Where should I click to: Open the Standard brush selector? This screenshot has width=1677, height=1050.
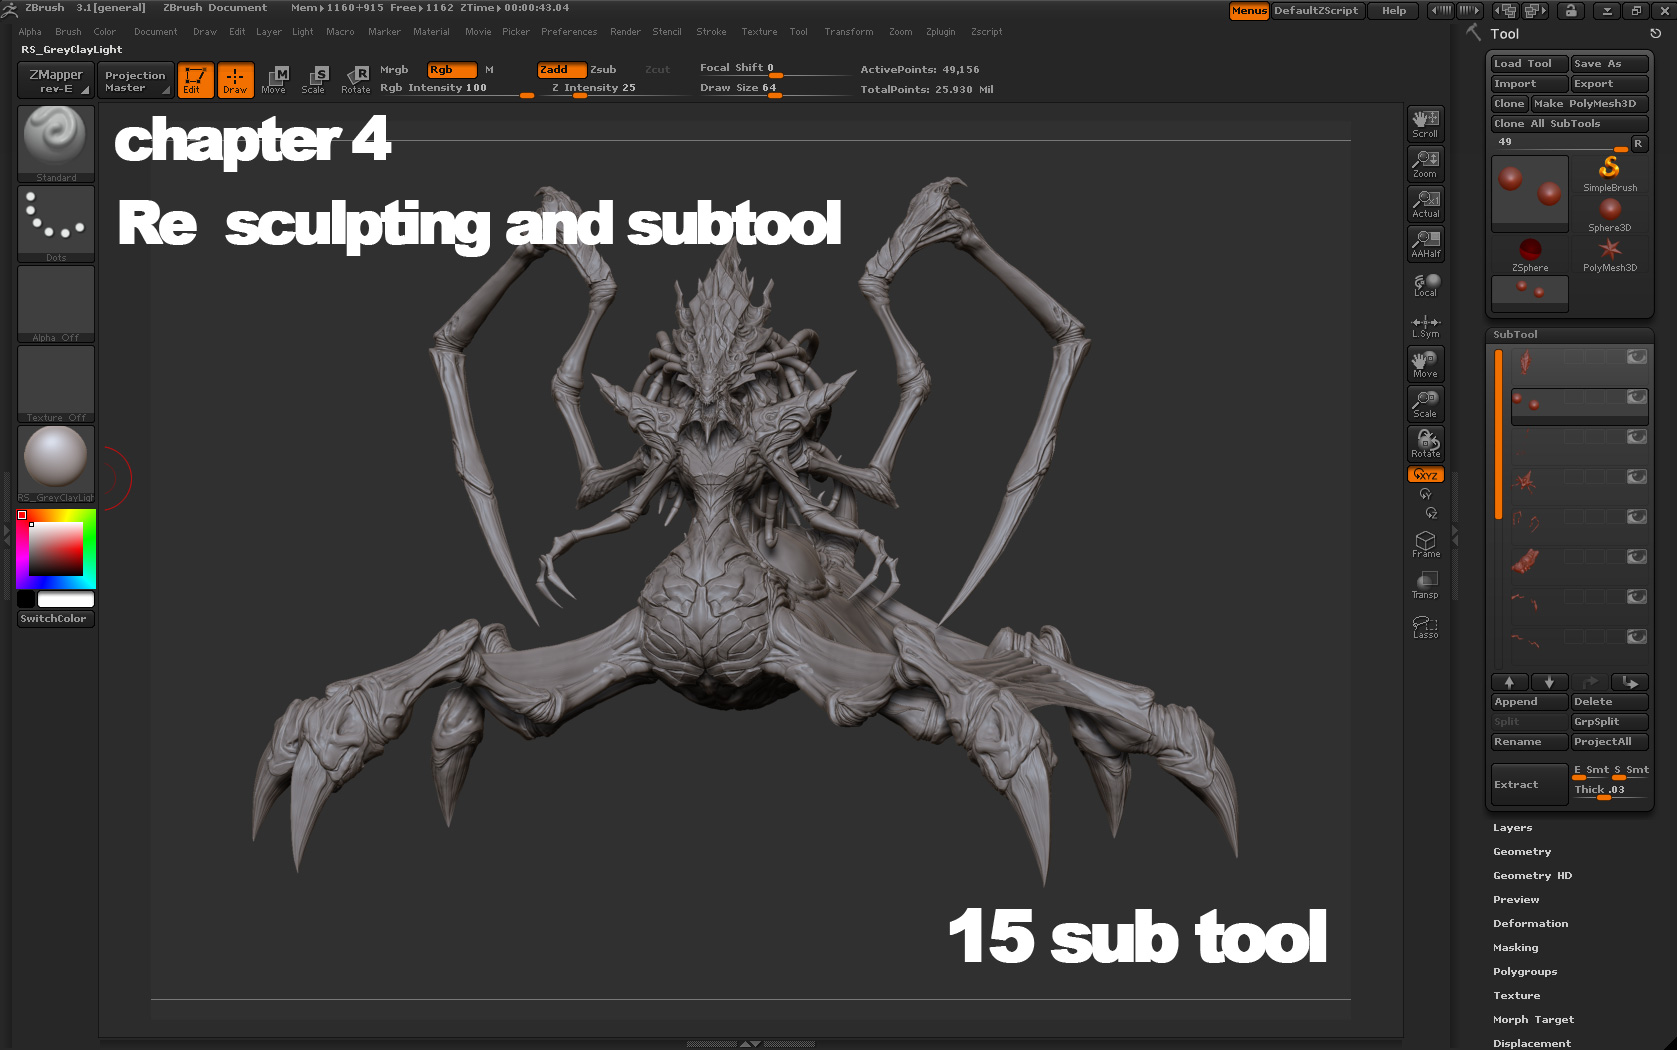[x=56, y=144]
